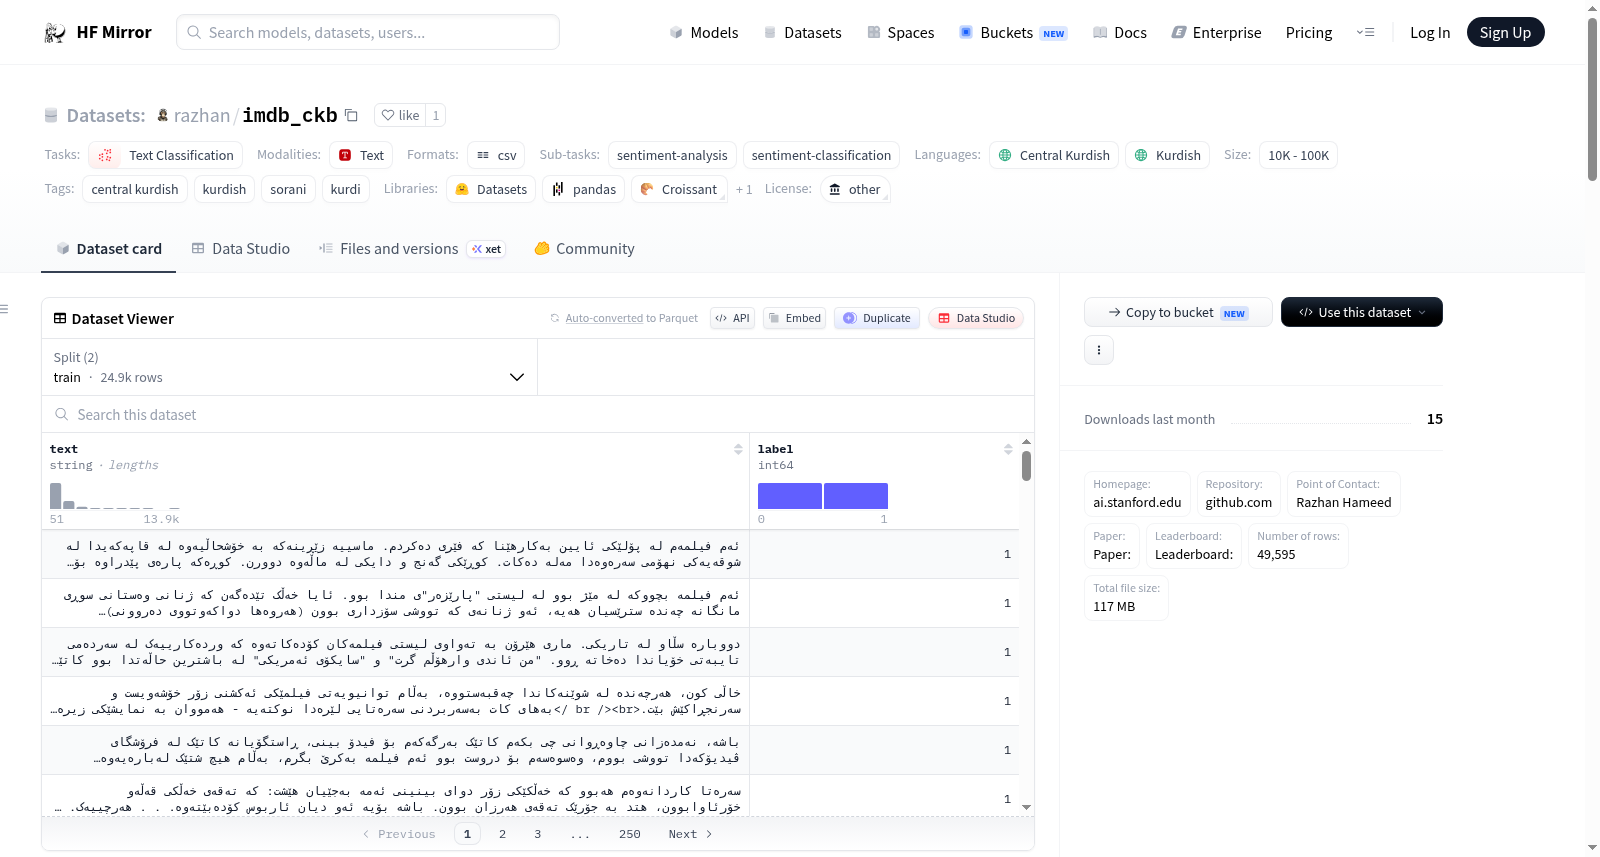
Task: Click the dataset table vertical scrollbar
Action: pyautogui.click(x=1026, y=466)
